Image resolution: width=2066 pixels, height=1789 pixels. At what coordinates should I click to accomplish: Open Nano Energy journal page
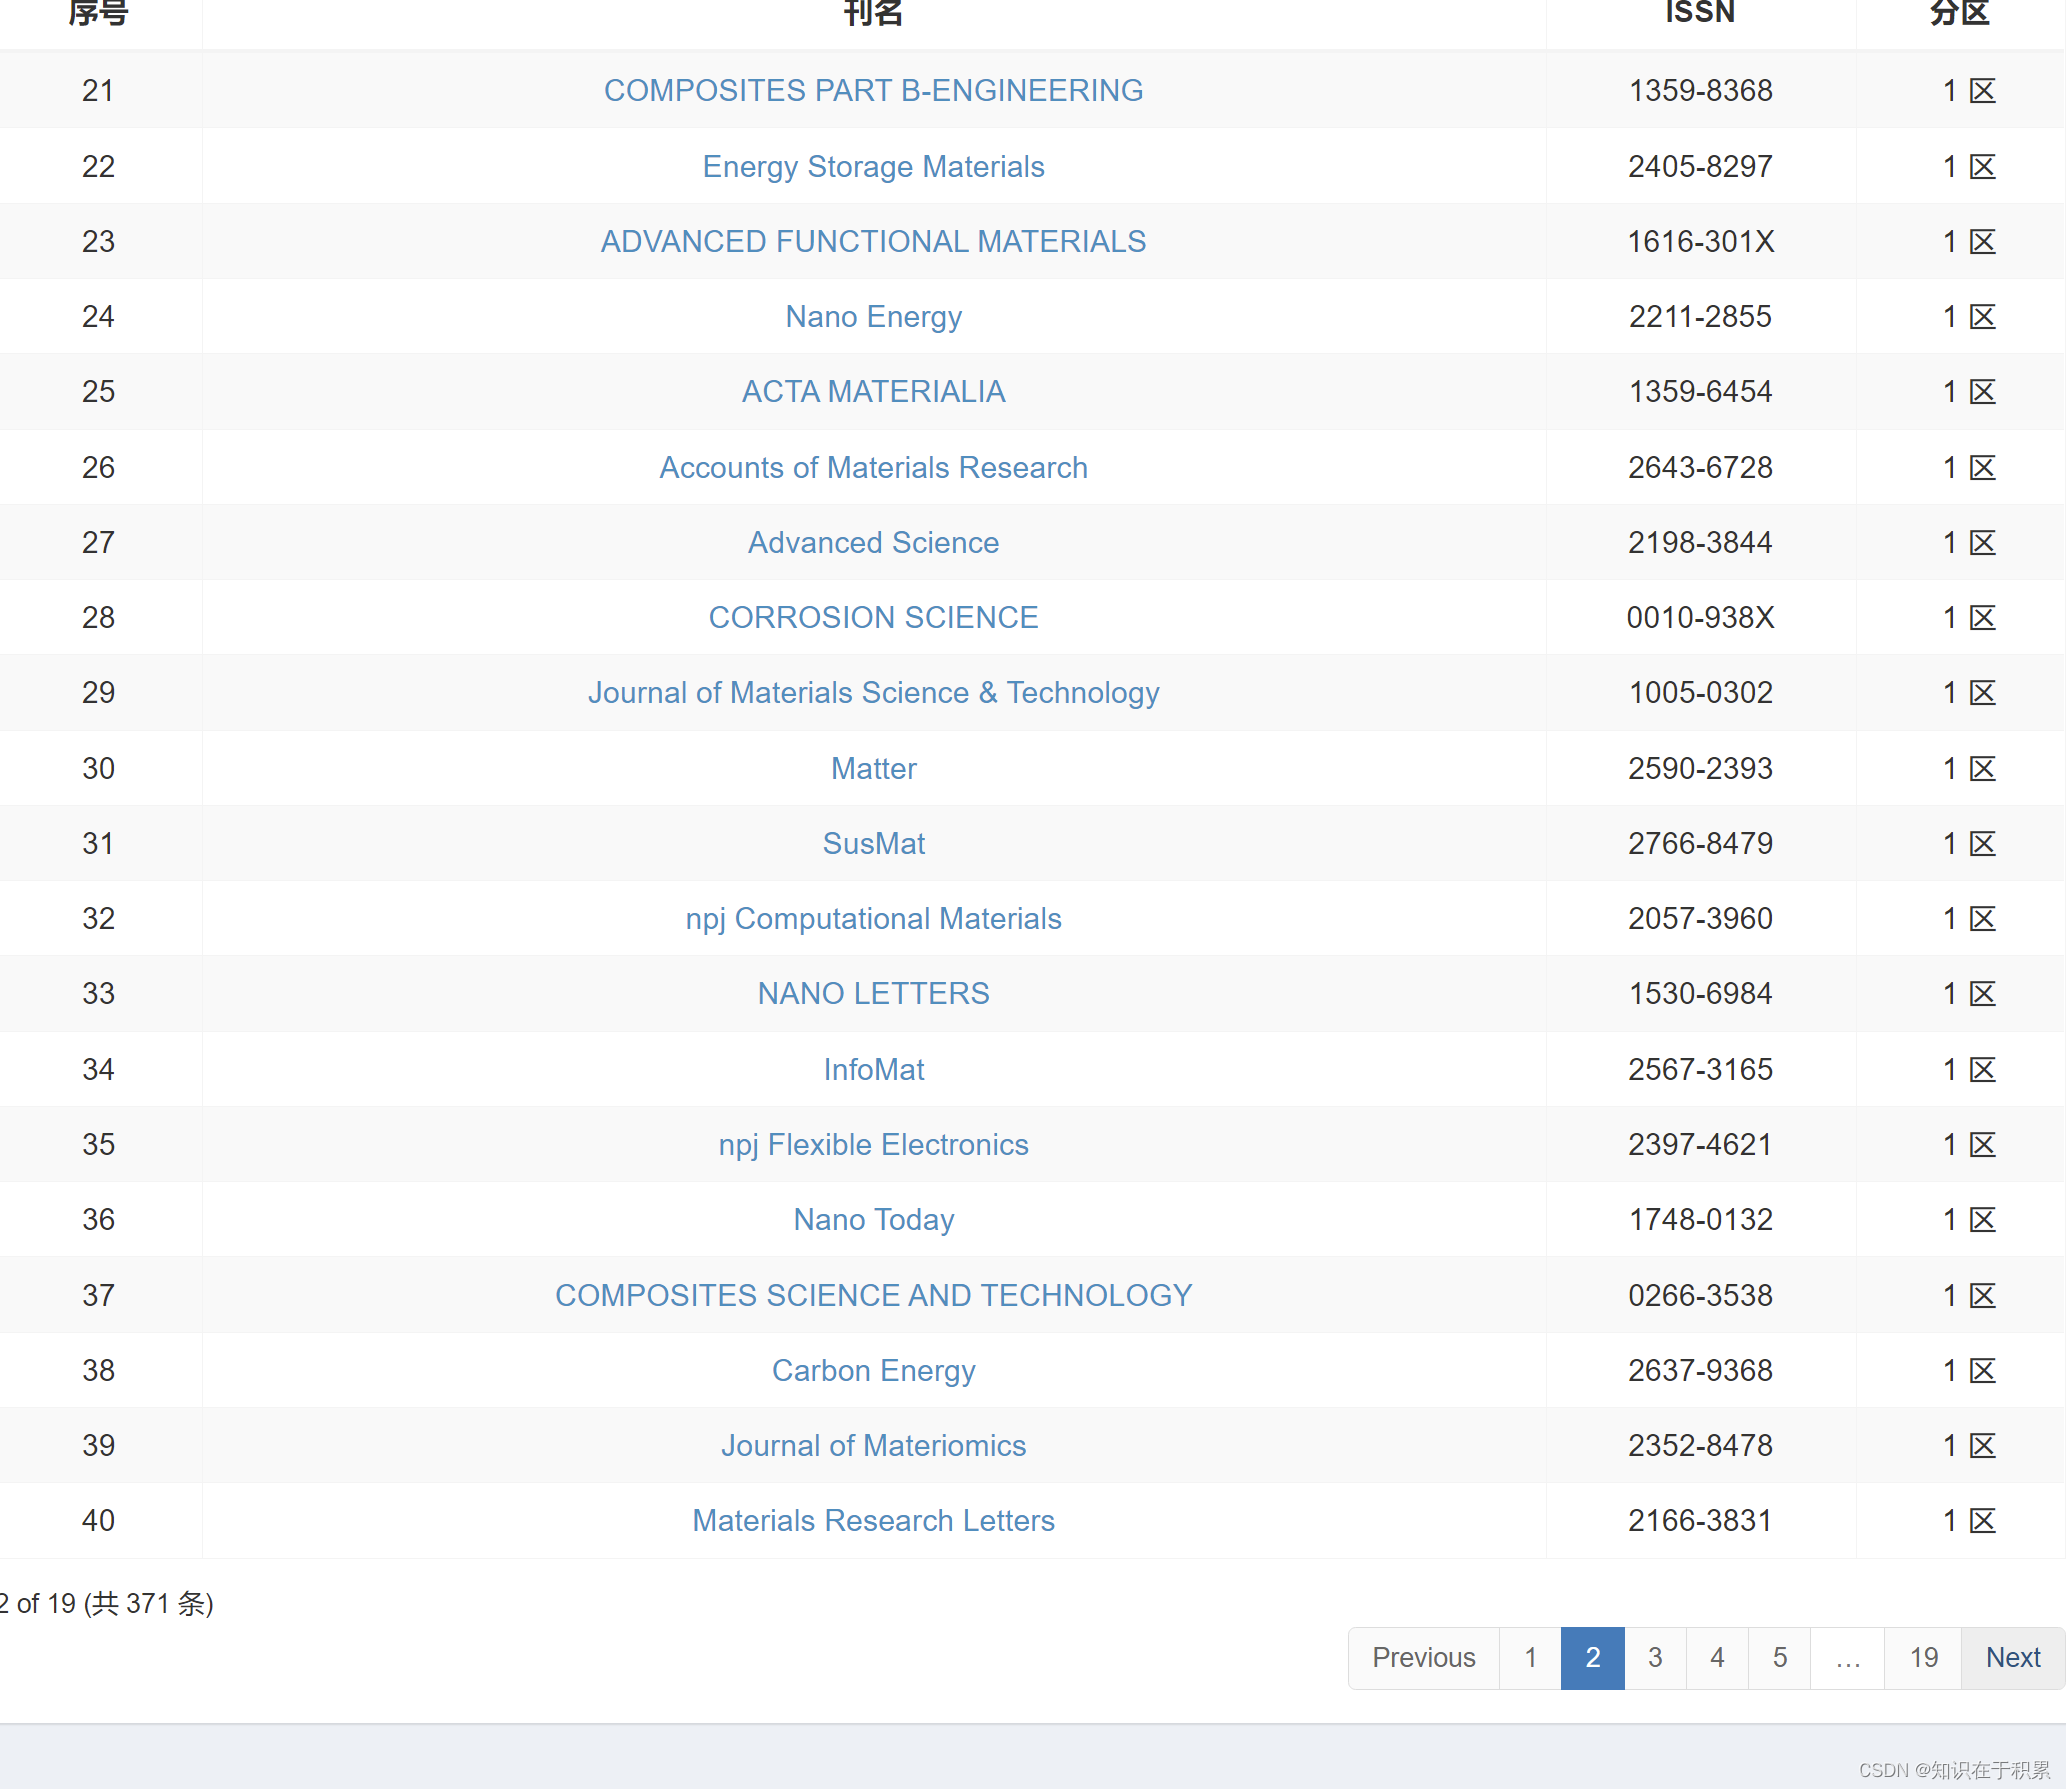pos(873,316)
